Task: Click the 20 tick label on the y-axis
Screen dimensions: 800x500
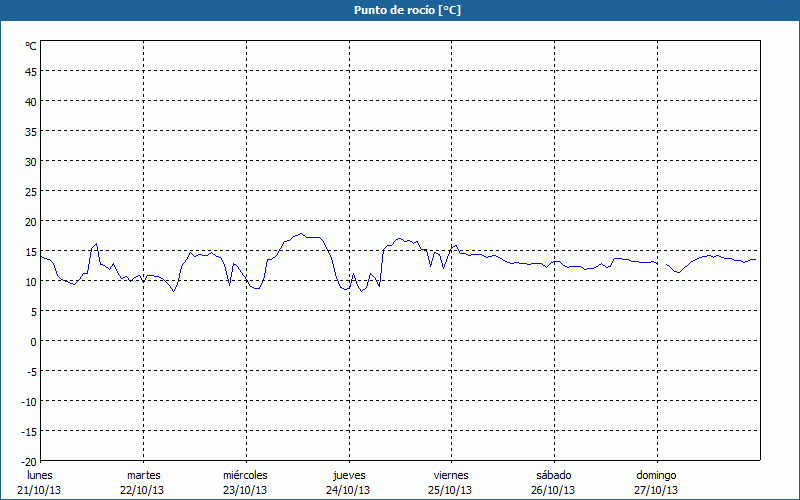Action: (x=31, y=221)
